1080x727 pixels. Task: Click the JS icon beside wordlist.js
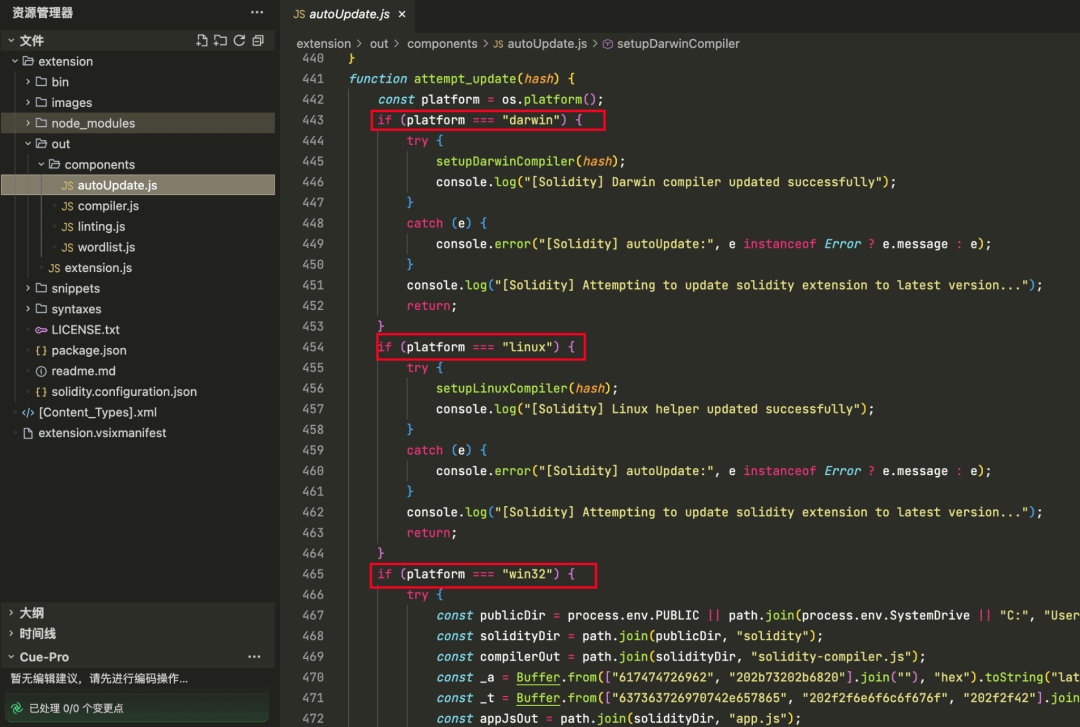68,247
